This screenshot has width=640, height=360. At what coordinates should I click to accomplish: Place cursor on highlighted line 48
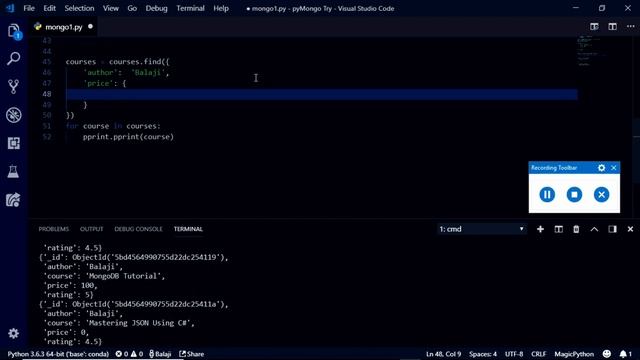tap(322, 94)
